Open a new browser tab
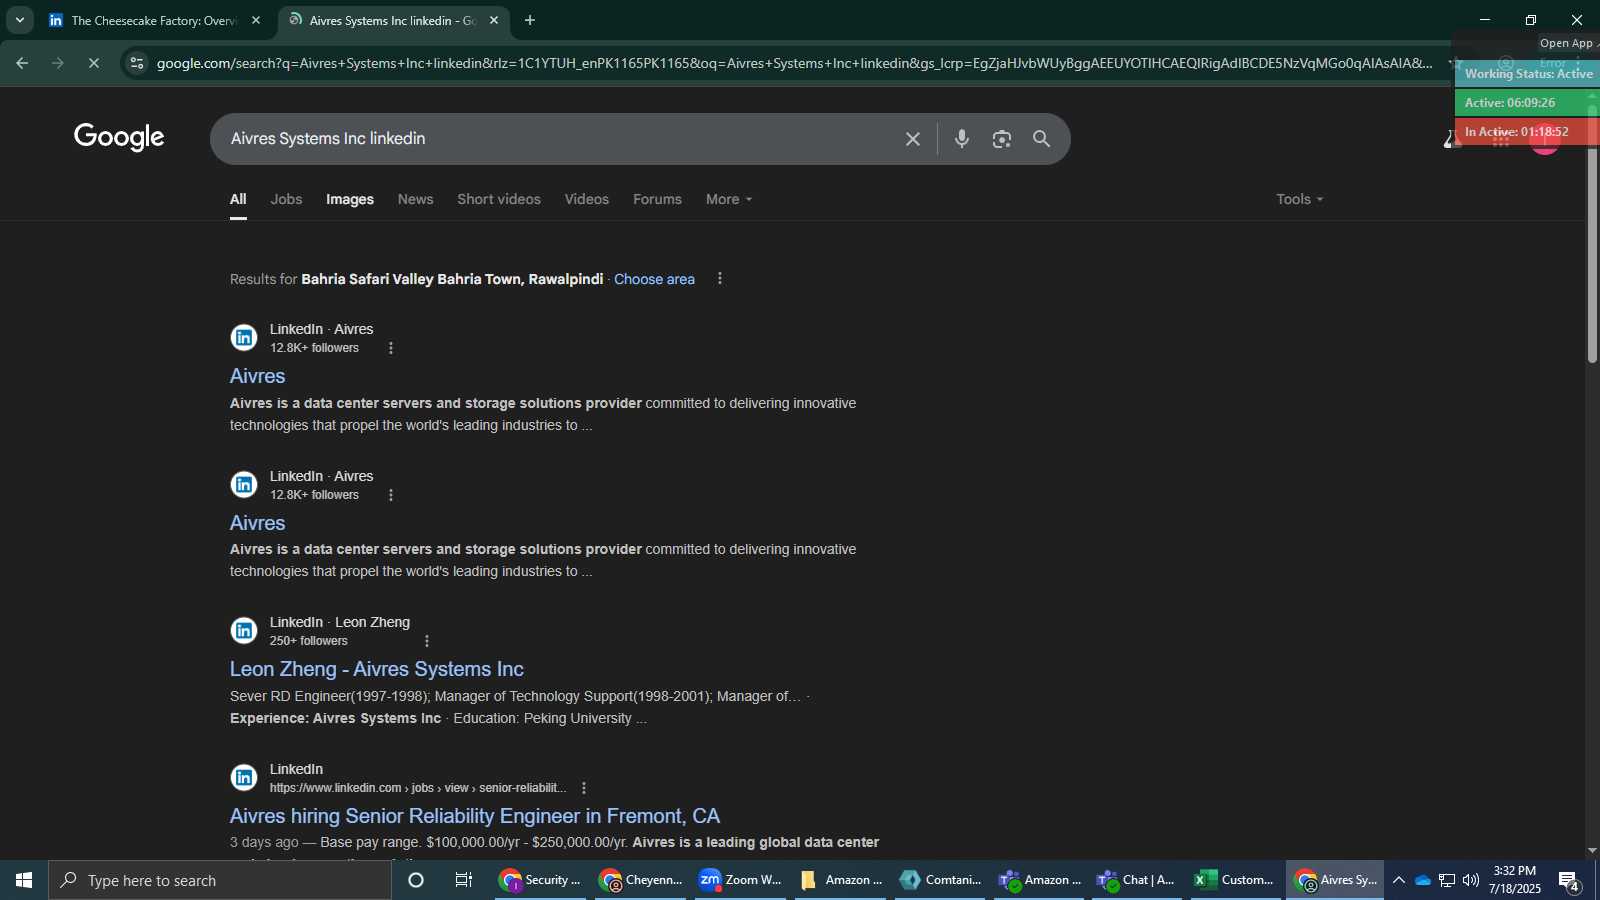 tap(530, 20)
